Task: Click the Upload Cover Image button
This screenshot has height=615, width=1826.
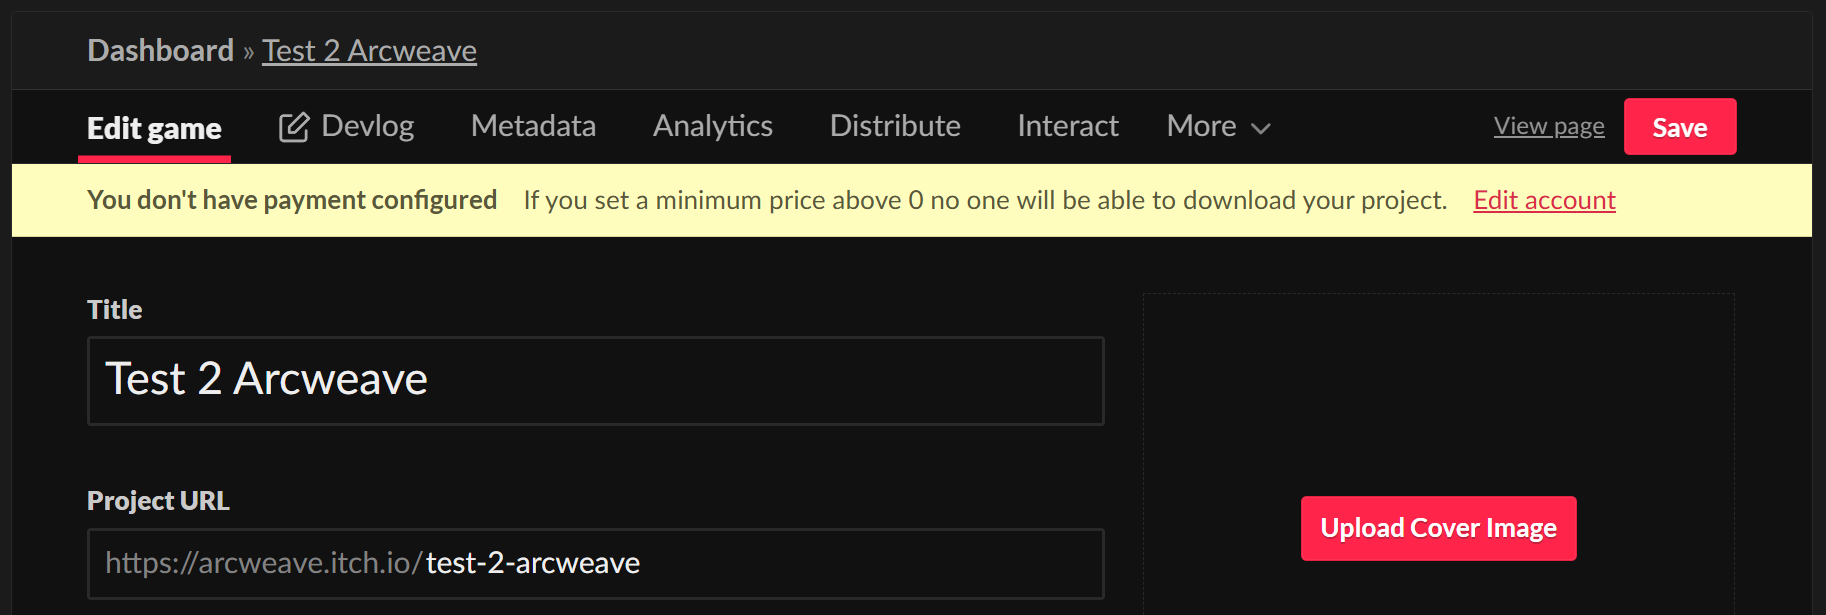Action: 1438,528
